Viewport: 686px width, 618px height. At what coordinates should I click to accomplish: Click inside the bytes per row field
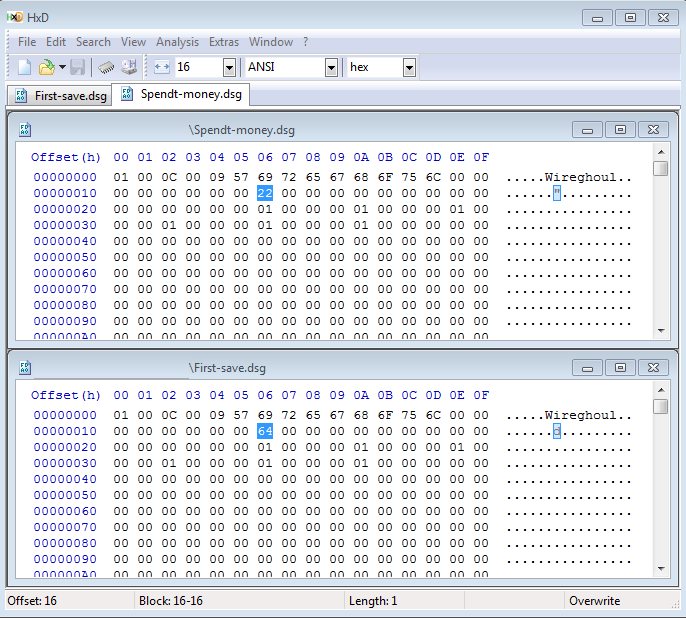pos(199,67)
